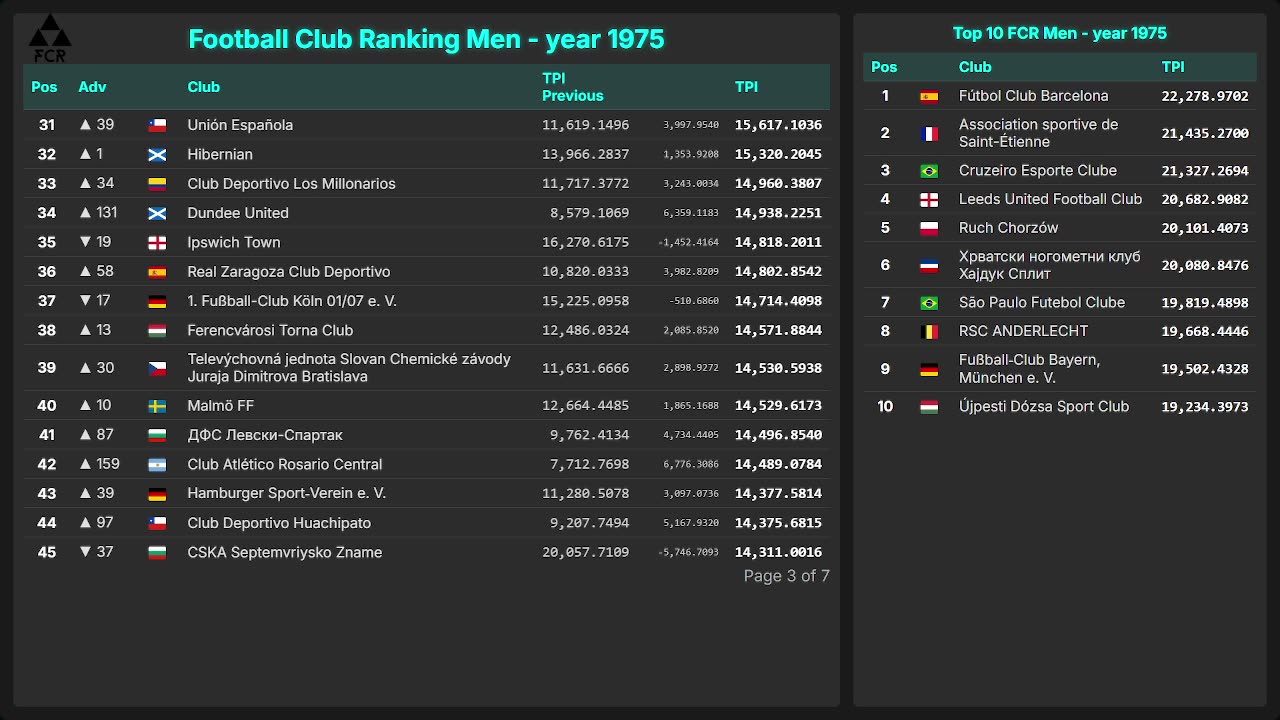This screenshot has width=1280, height=720.
Task: Click the flag beside Хајдук Сплит
Action: [929, 265]
